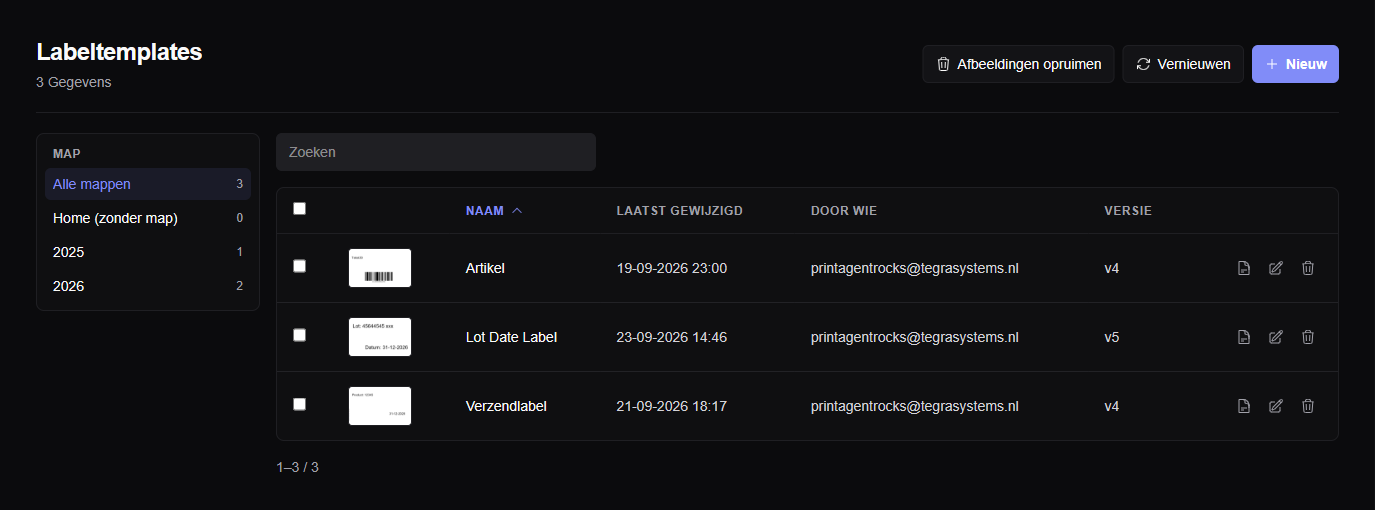Open PDF icon for Artikel row
Viewport: 1375px width, 510px height.
pos(1244,268)
